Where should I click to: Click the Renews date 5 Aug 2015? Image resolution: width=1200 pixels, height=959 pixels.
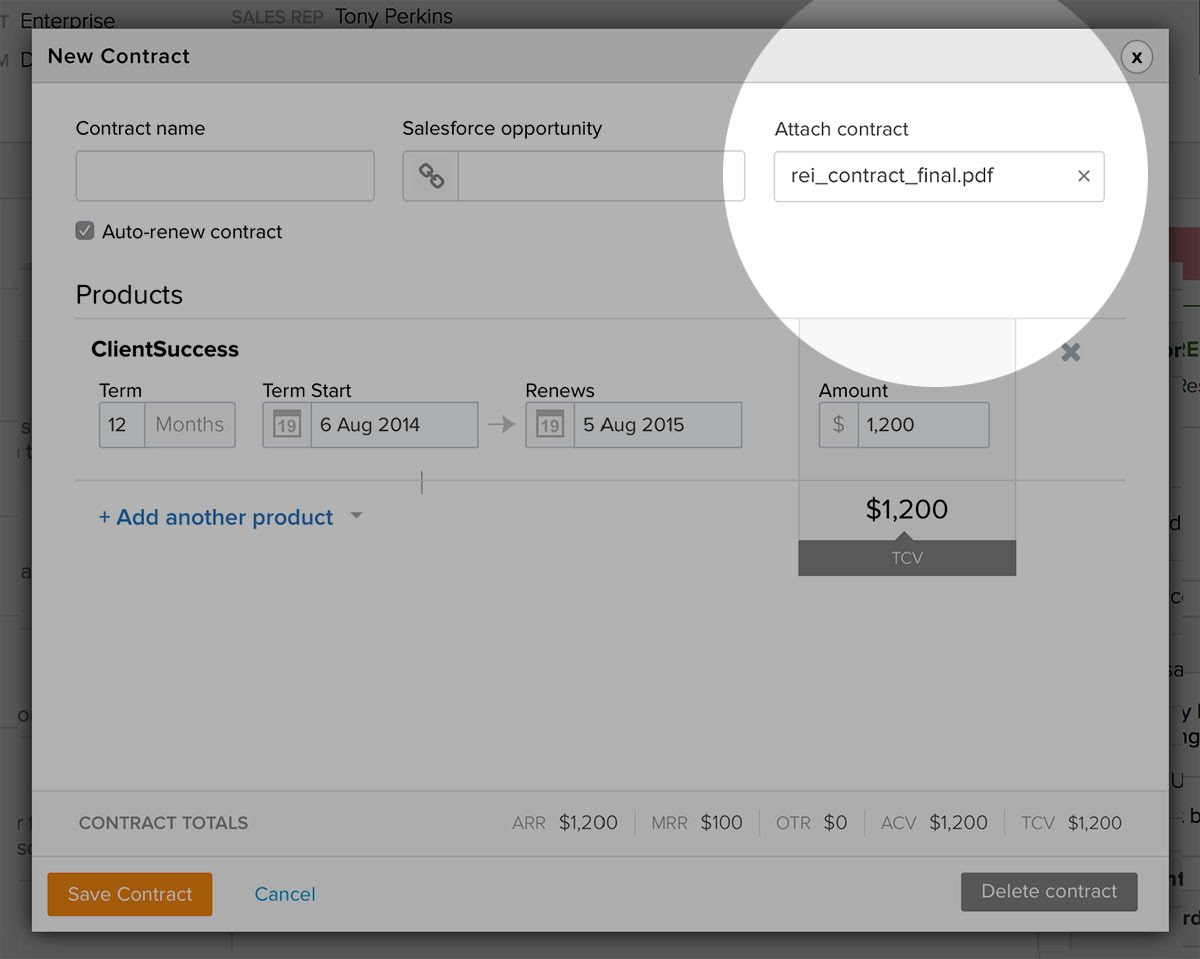[657, 424]
